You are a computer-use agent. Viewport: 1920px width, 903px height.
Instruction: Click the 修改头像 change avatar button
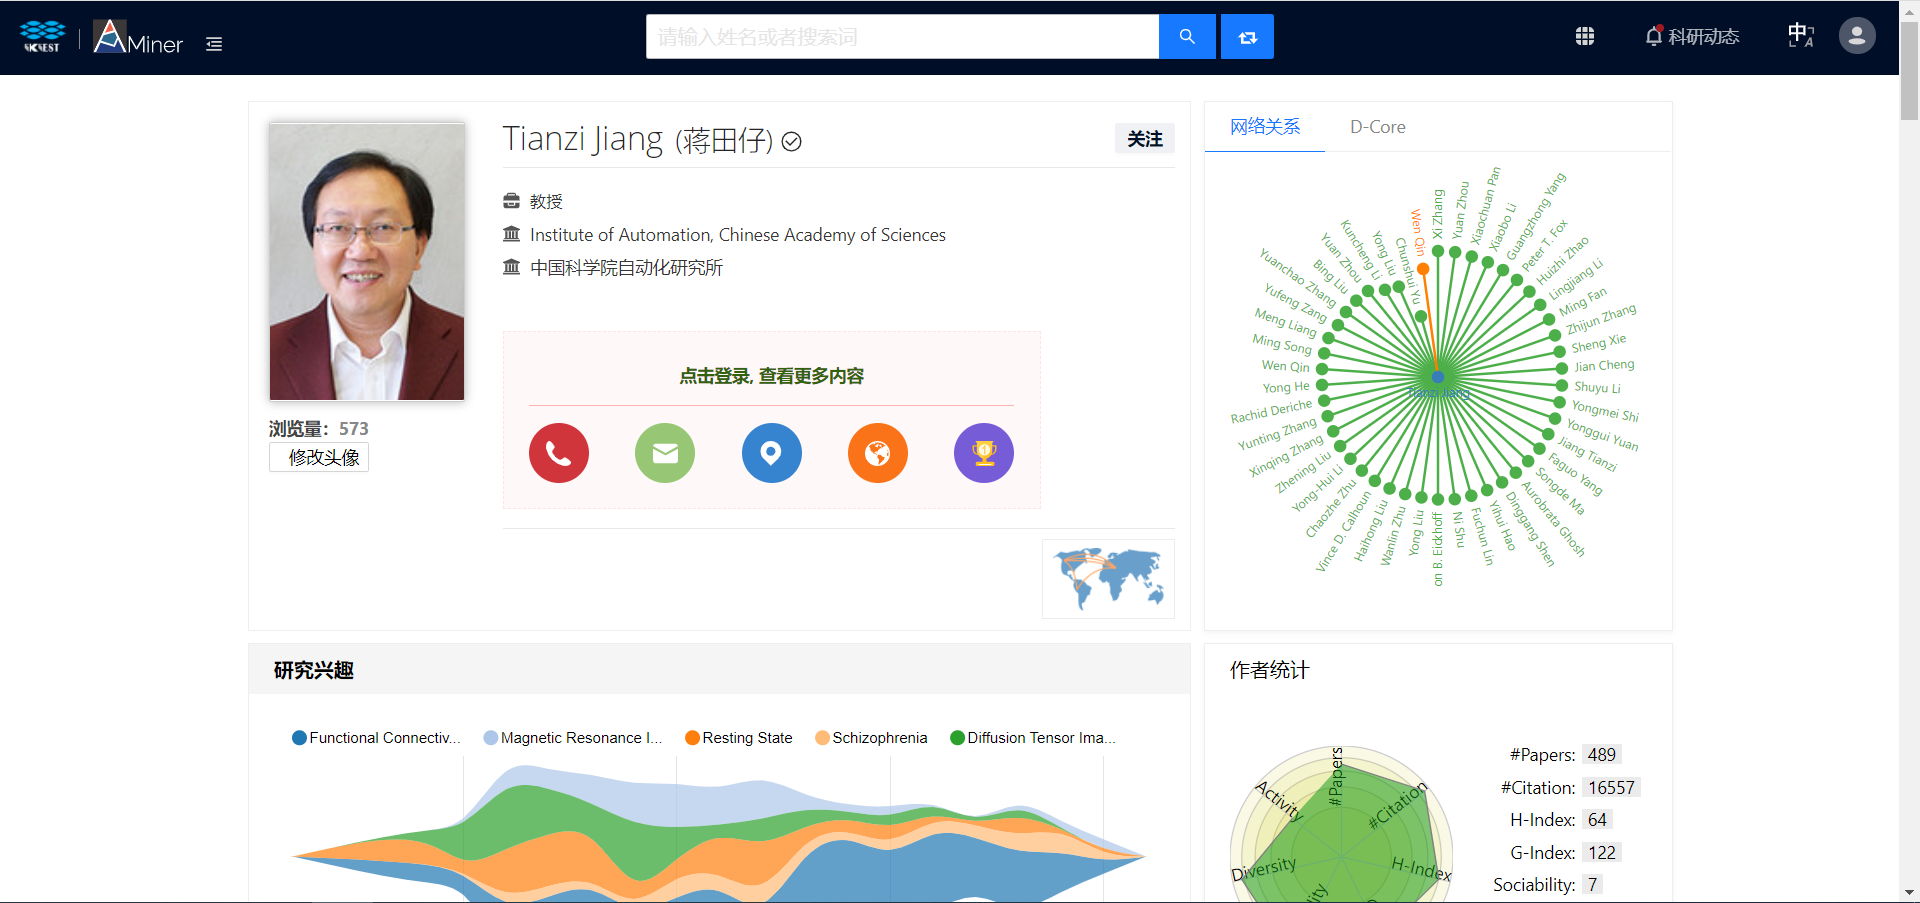(x=318, y=456)
